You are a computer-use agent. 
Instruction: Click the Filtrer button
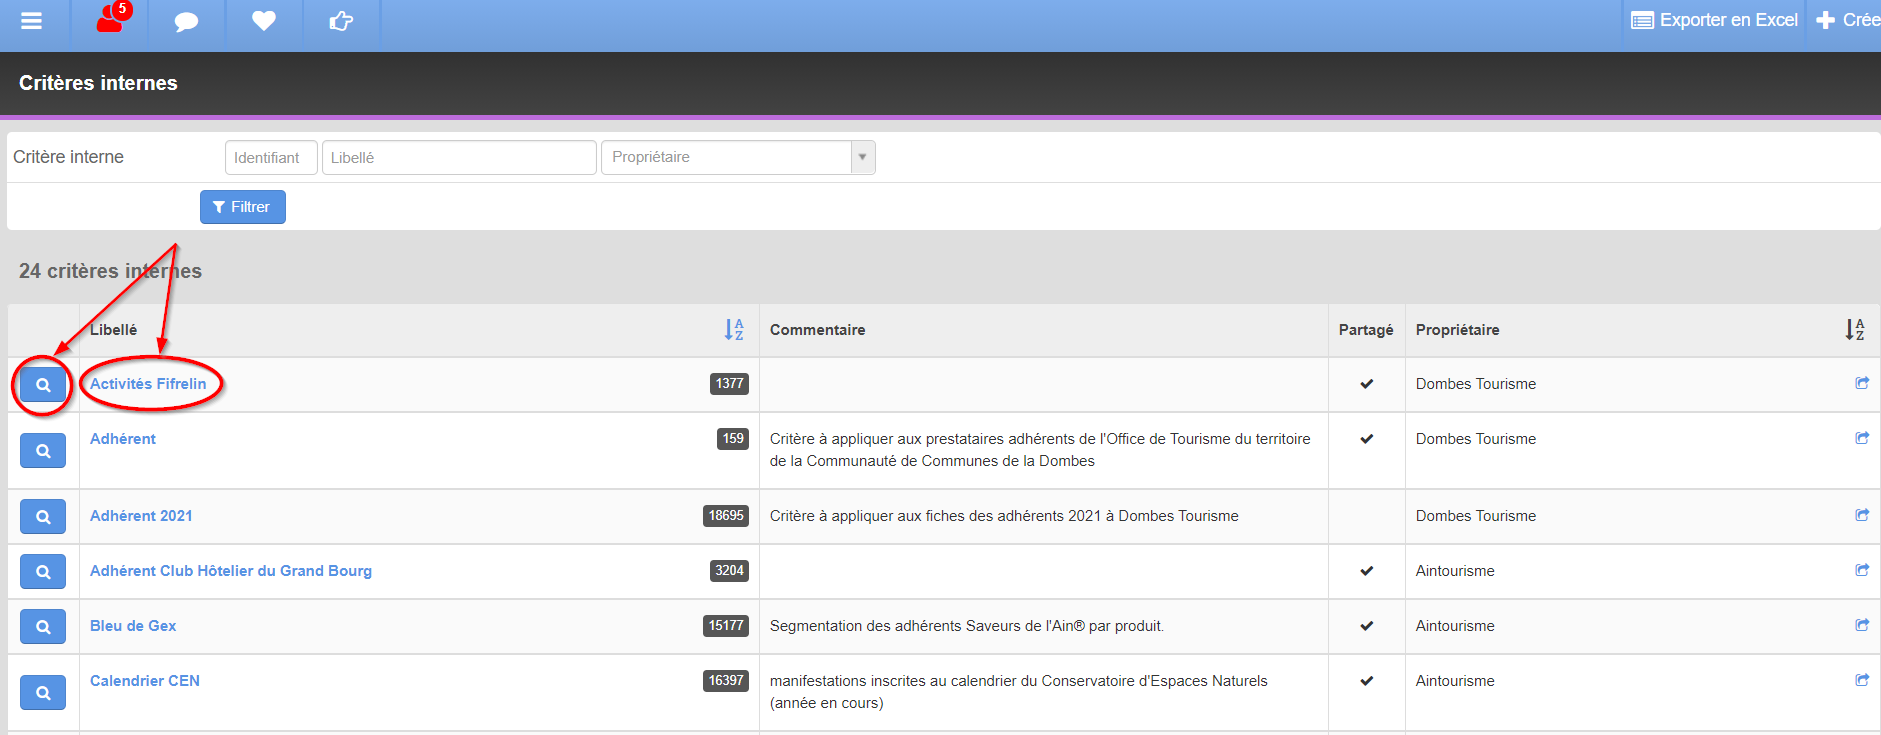(243, 207)
